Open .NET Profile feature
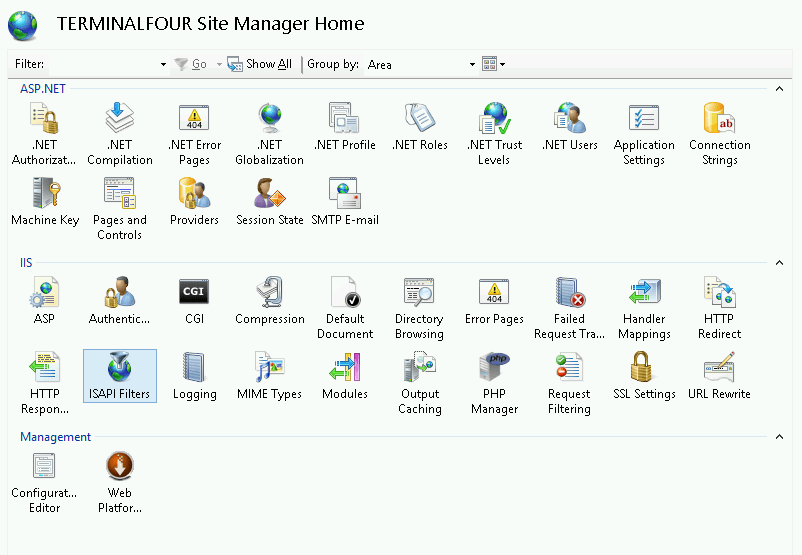This screenshot has width=802, height=555. [x=345, y=126]
